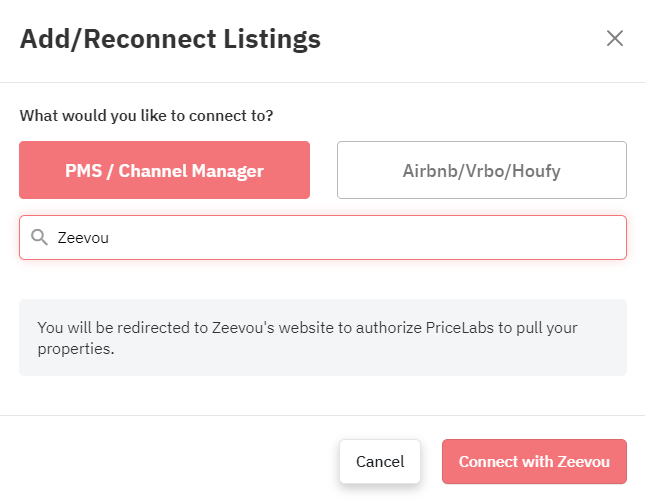This screenshot has width=645, height=501.
Task: Click the word PriceLabs in the info text
Action: coord(459,328)
